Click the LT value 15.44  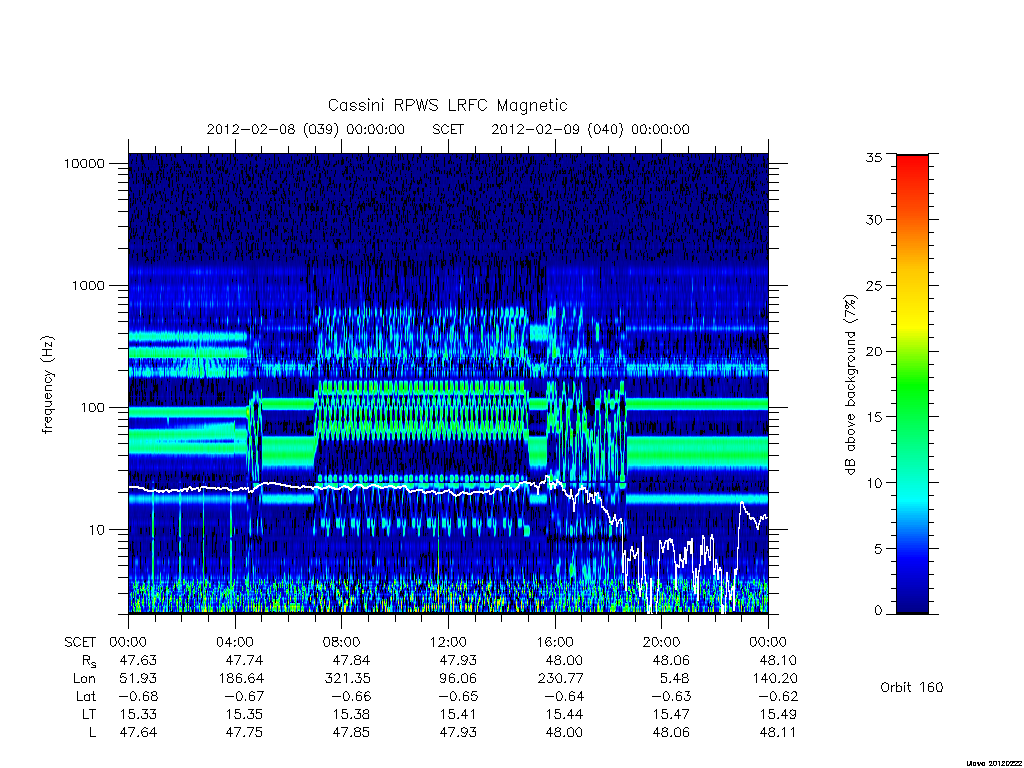[x=564, y=714]
